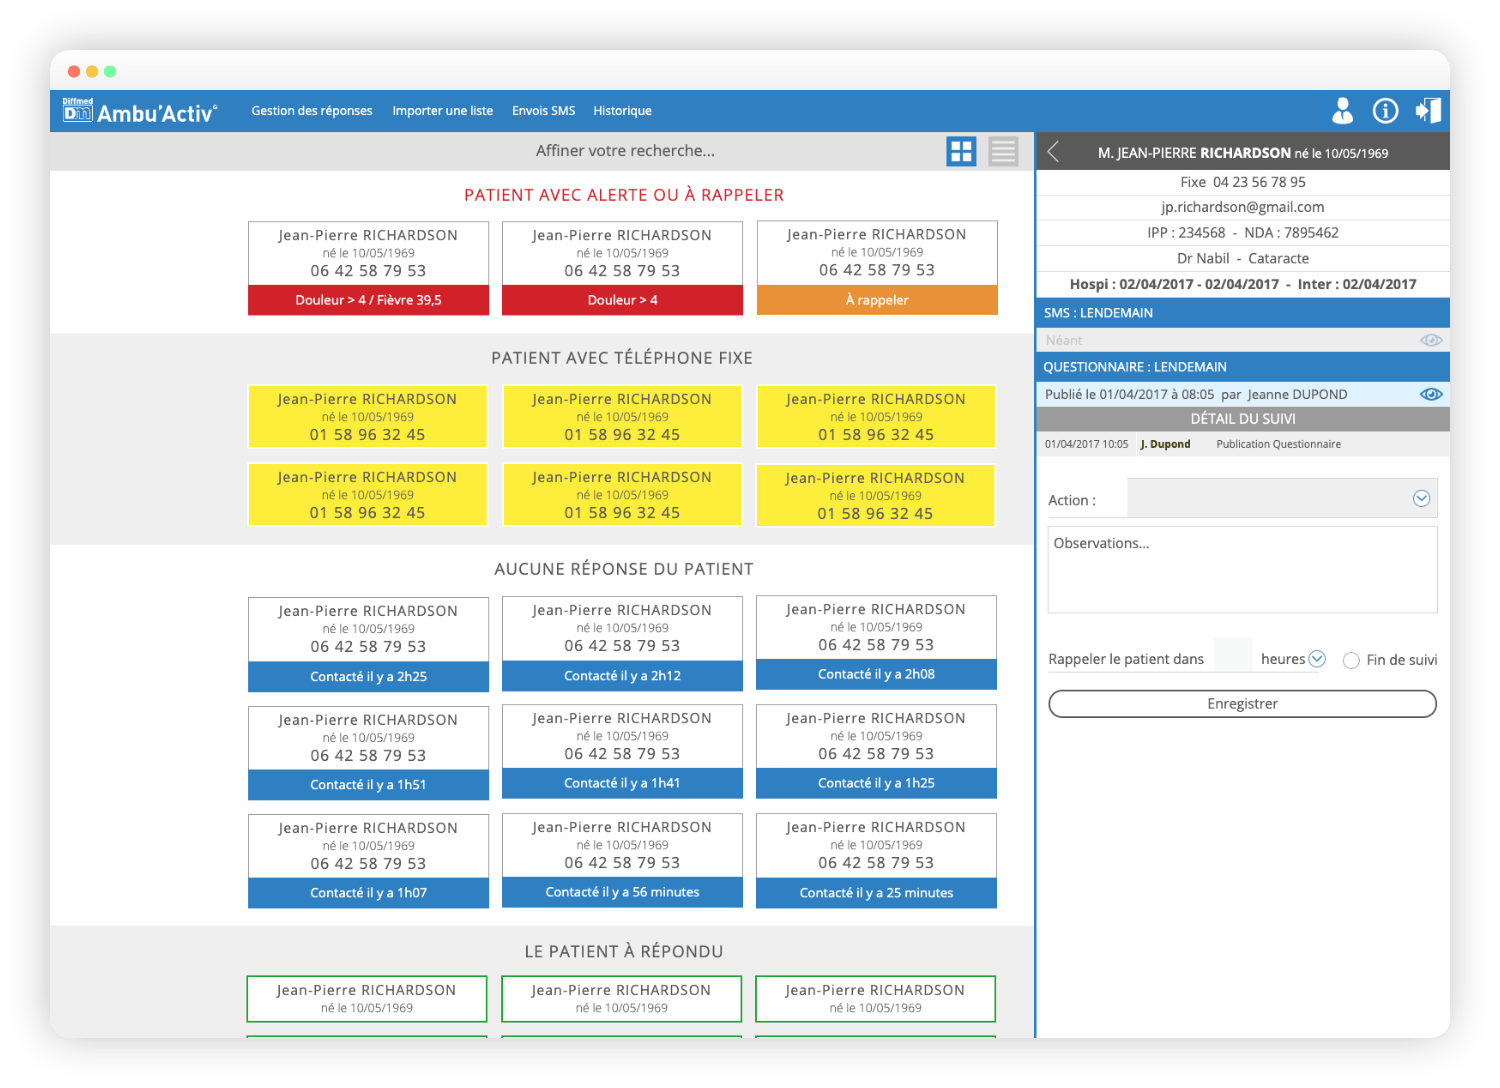Open the Action dropdown
The image size is (1500, 1088).
point(1282,498)
